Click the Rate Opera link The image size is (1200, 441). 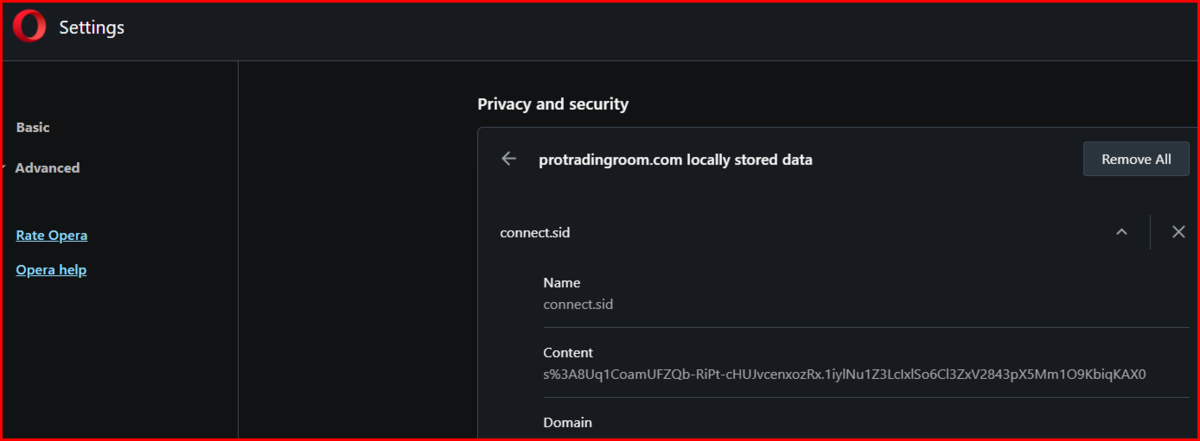pyautogui.click(x=52, y=236)
